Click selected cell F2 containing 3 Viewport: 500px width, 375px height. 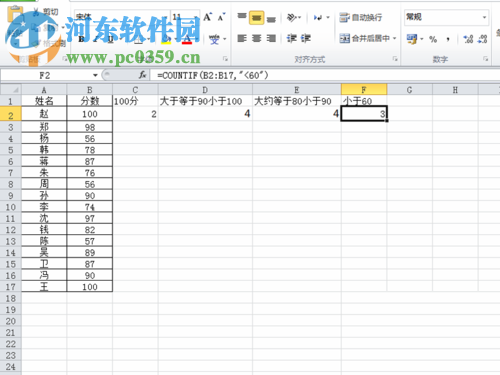364,114
